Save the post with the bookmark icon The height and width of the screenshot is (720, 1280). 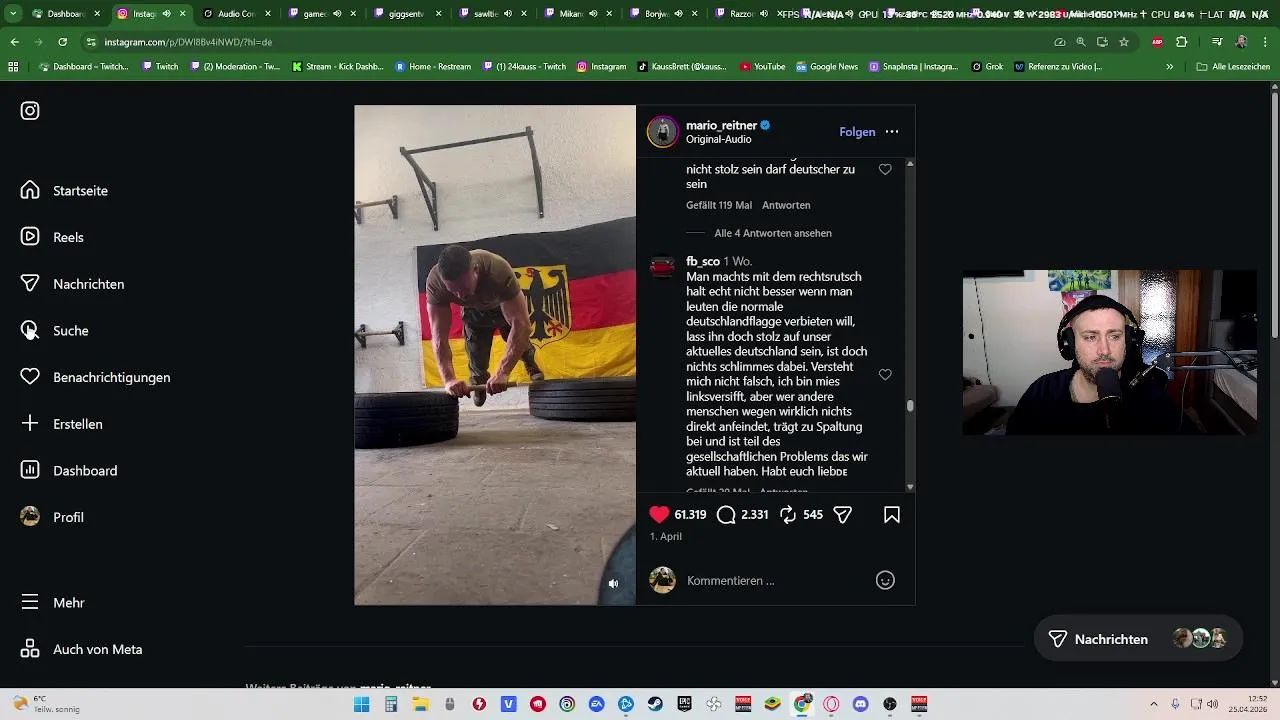[892, 515]
